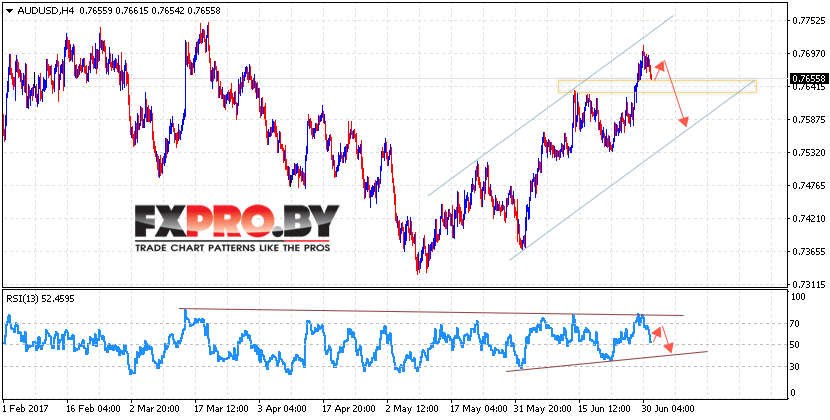Select the RSI scale value 50
This screenshot has height=420, width=830.
(x=796, y=345)
